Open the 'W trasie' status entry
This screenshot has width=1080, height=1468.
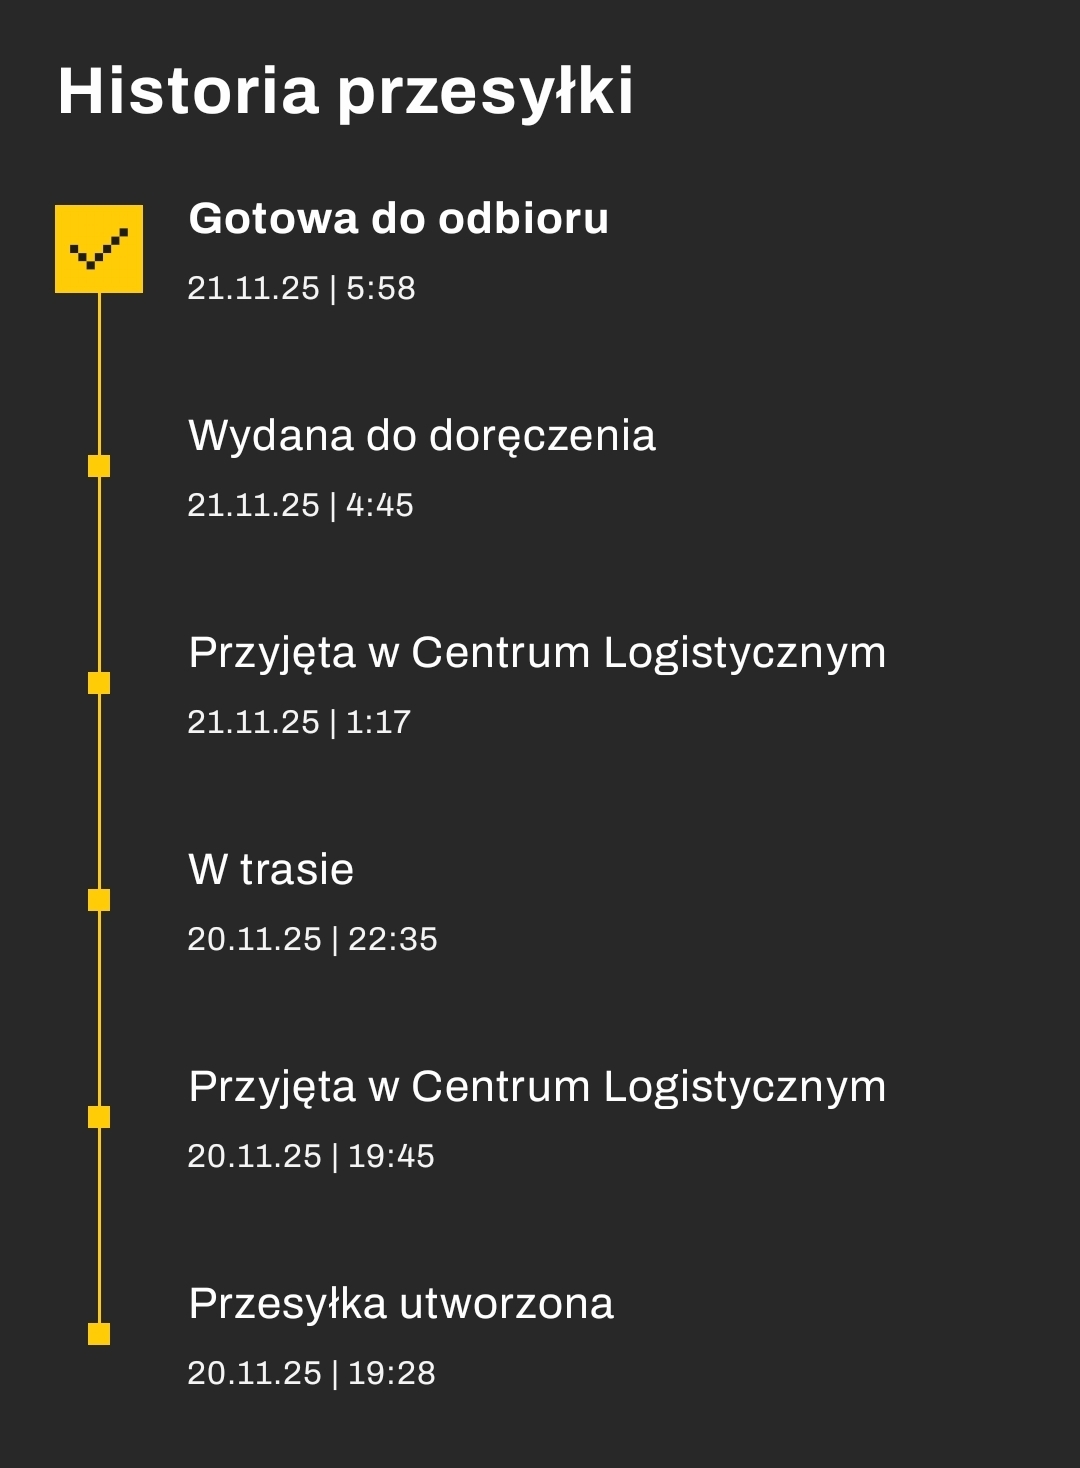click(x=271, y=869)
